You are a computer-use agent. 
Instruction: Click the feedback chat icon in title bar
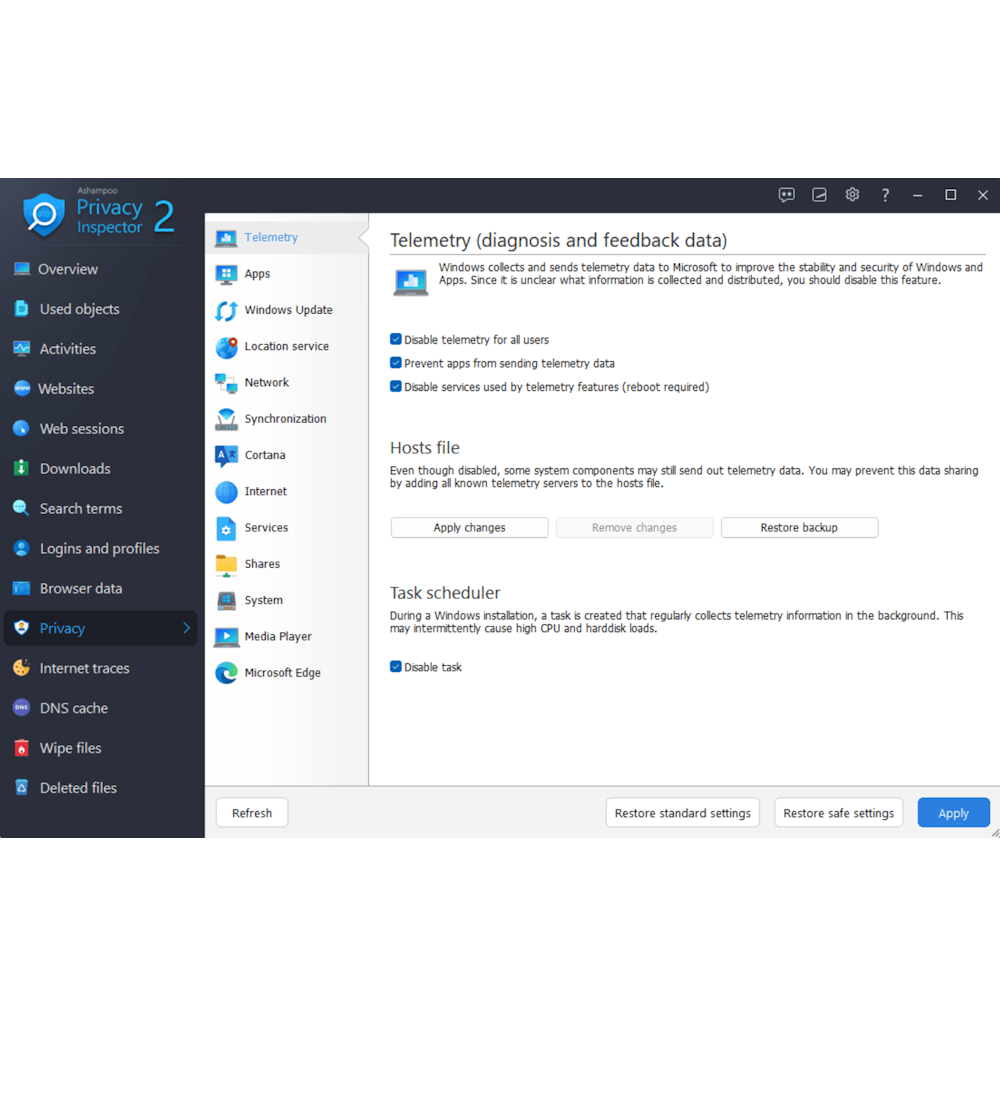[787, 195]
